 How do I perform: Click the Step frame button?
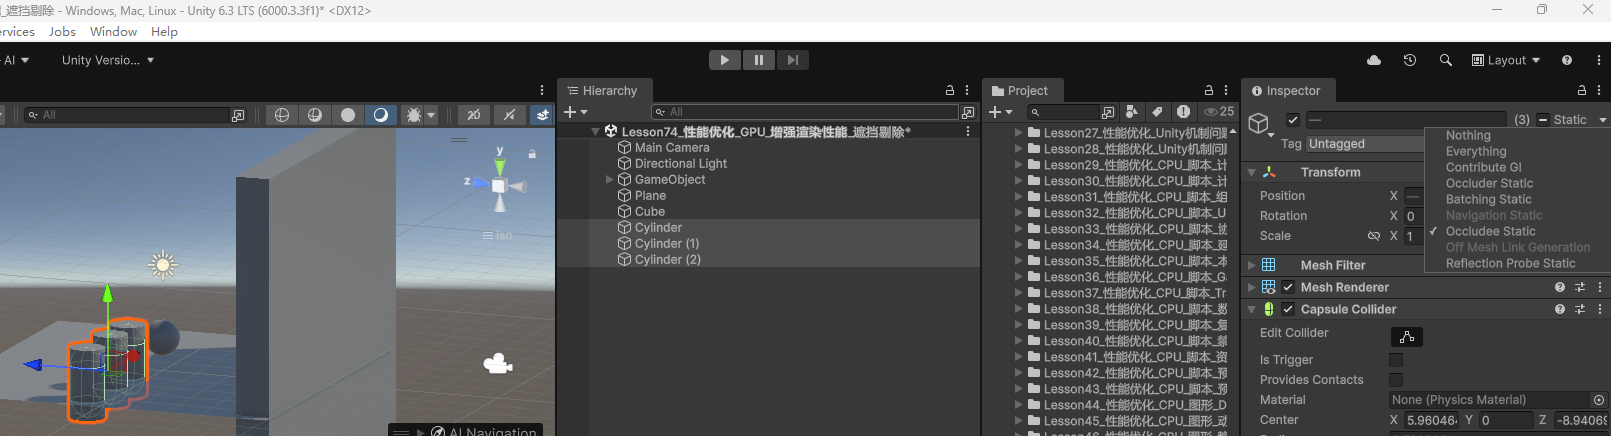tap(792, 60)
